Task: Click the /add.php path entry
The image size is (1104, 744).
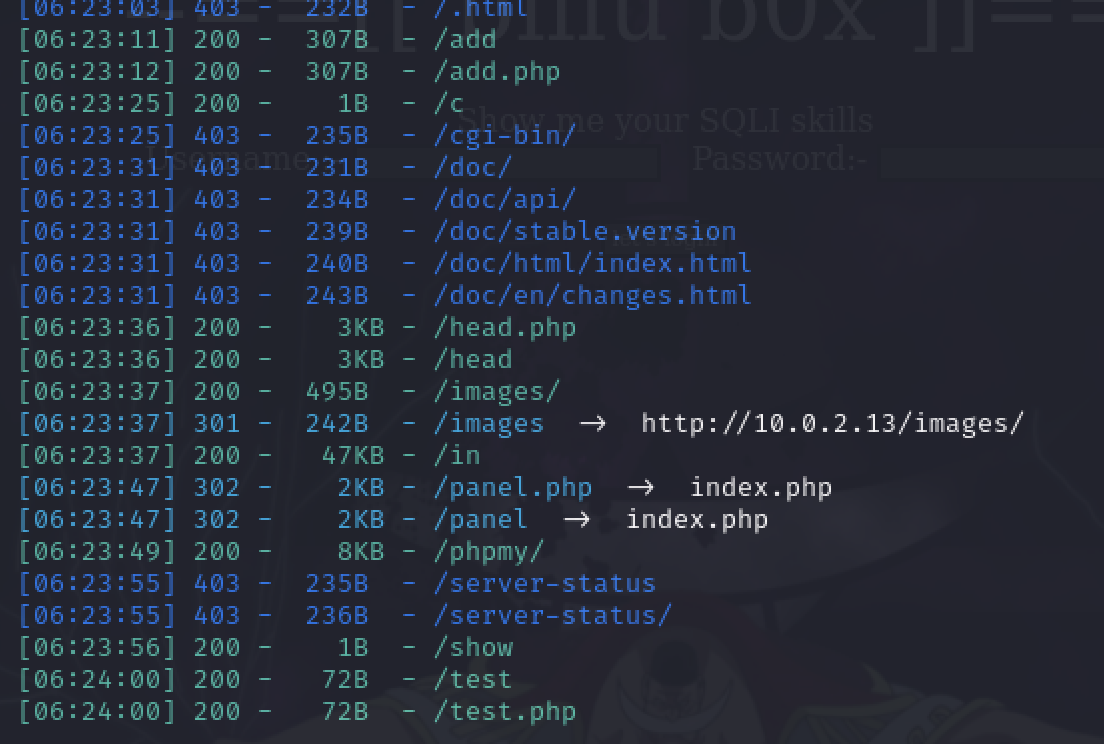Action: (497, 72)
